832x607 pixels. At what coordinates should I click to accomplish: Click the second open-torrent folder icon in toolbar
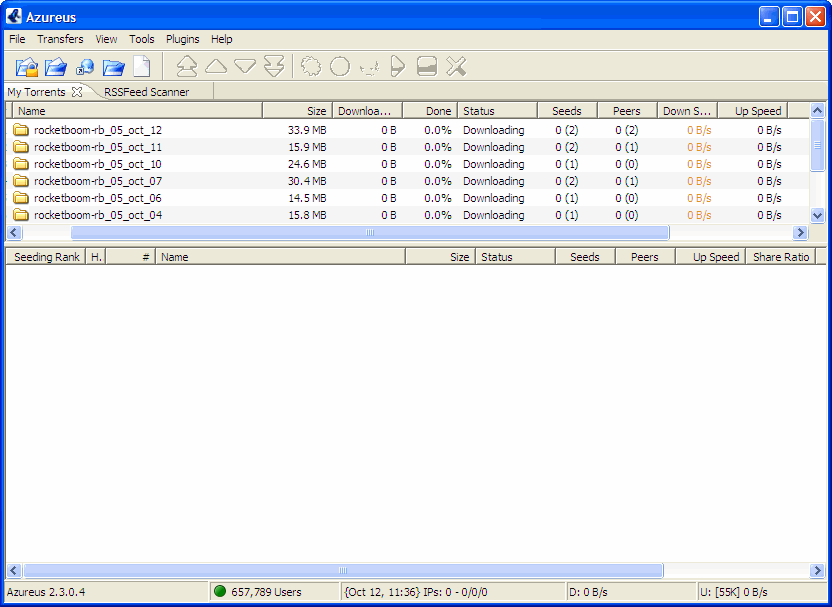[55, 67]
